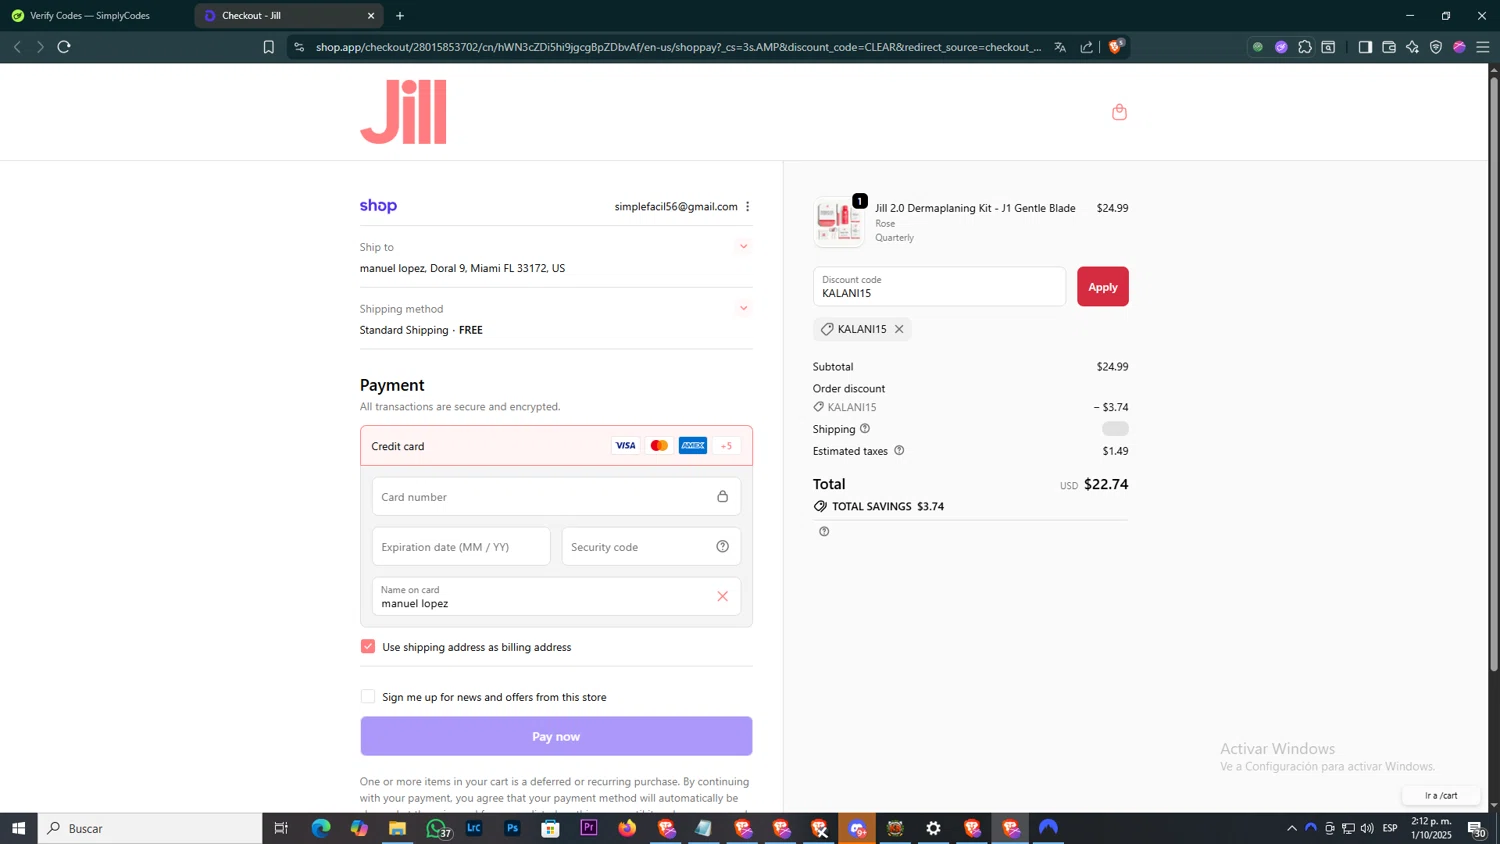Image resolution: width=1500 pixels, height=844 pixels.
Task: Open the Windows Start menu
Action: tap(18, 828)
